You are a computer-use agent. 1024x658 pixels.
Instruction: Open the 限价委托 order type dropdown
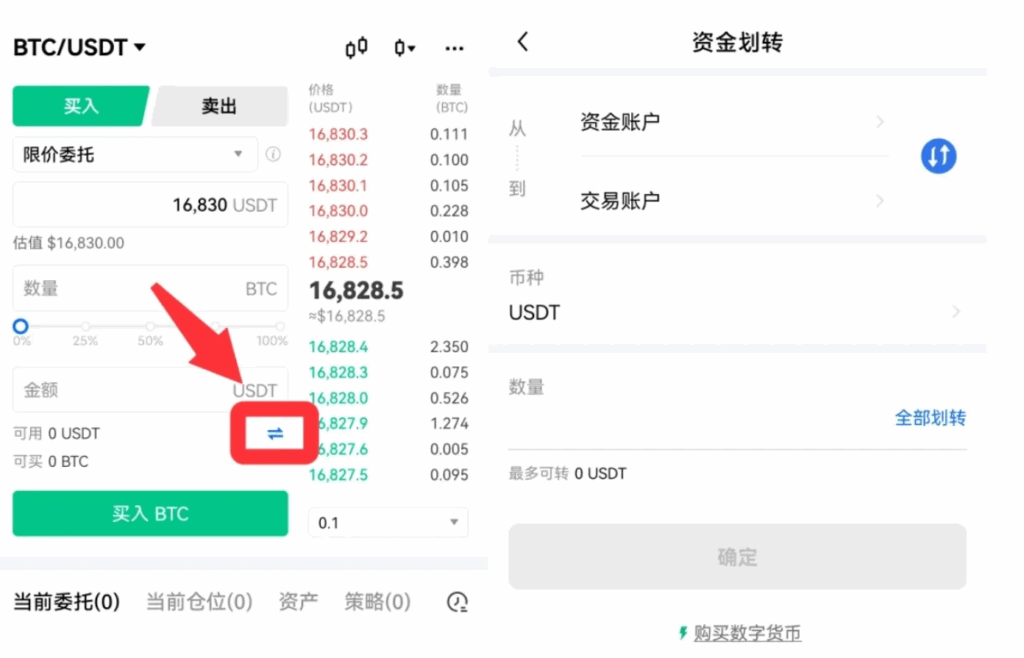click(x=130, y=155)
